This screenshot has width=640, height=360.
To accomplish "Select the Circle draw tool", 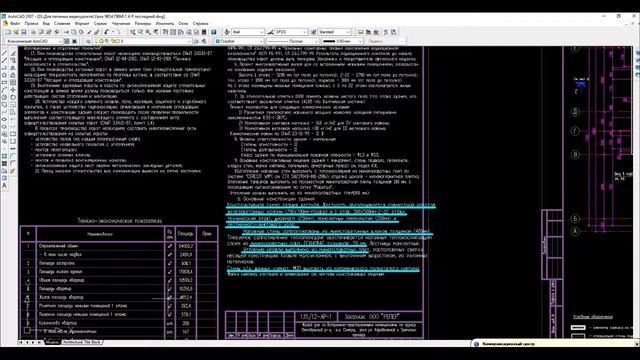I will point(4,97).
